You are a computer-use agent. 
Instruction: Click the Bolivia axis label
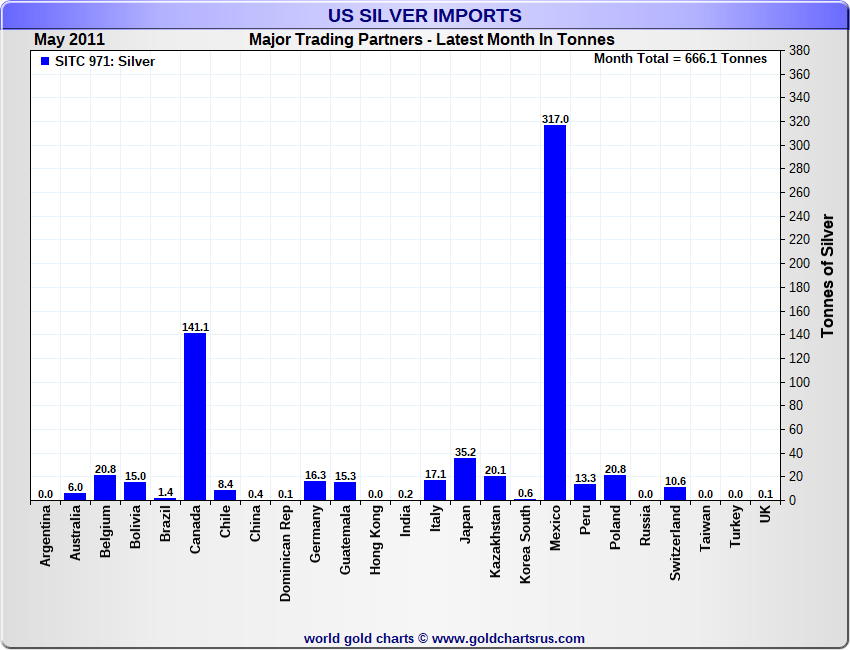pos(135,526)
